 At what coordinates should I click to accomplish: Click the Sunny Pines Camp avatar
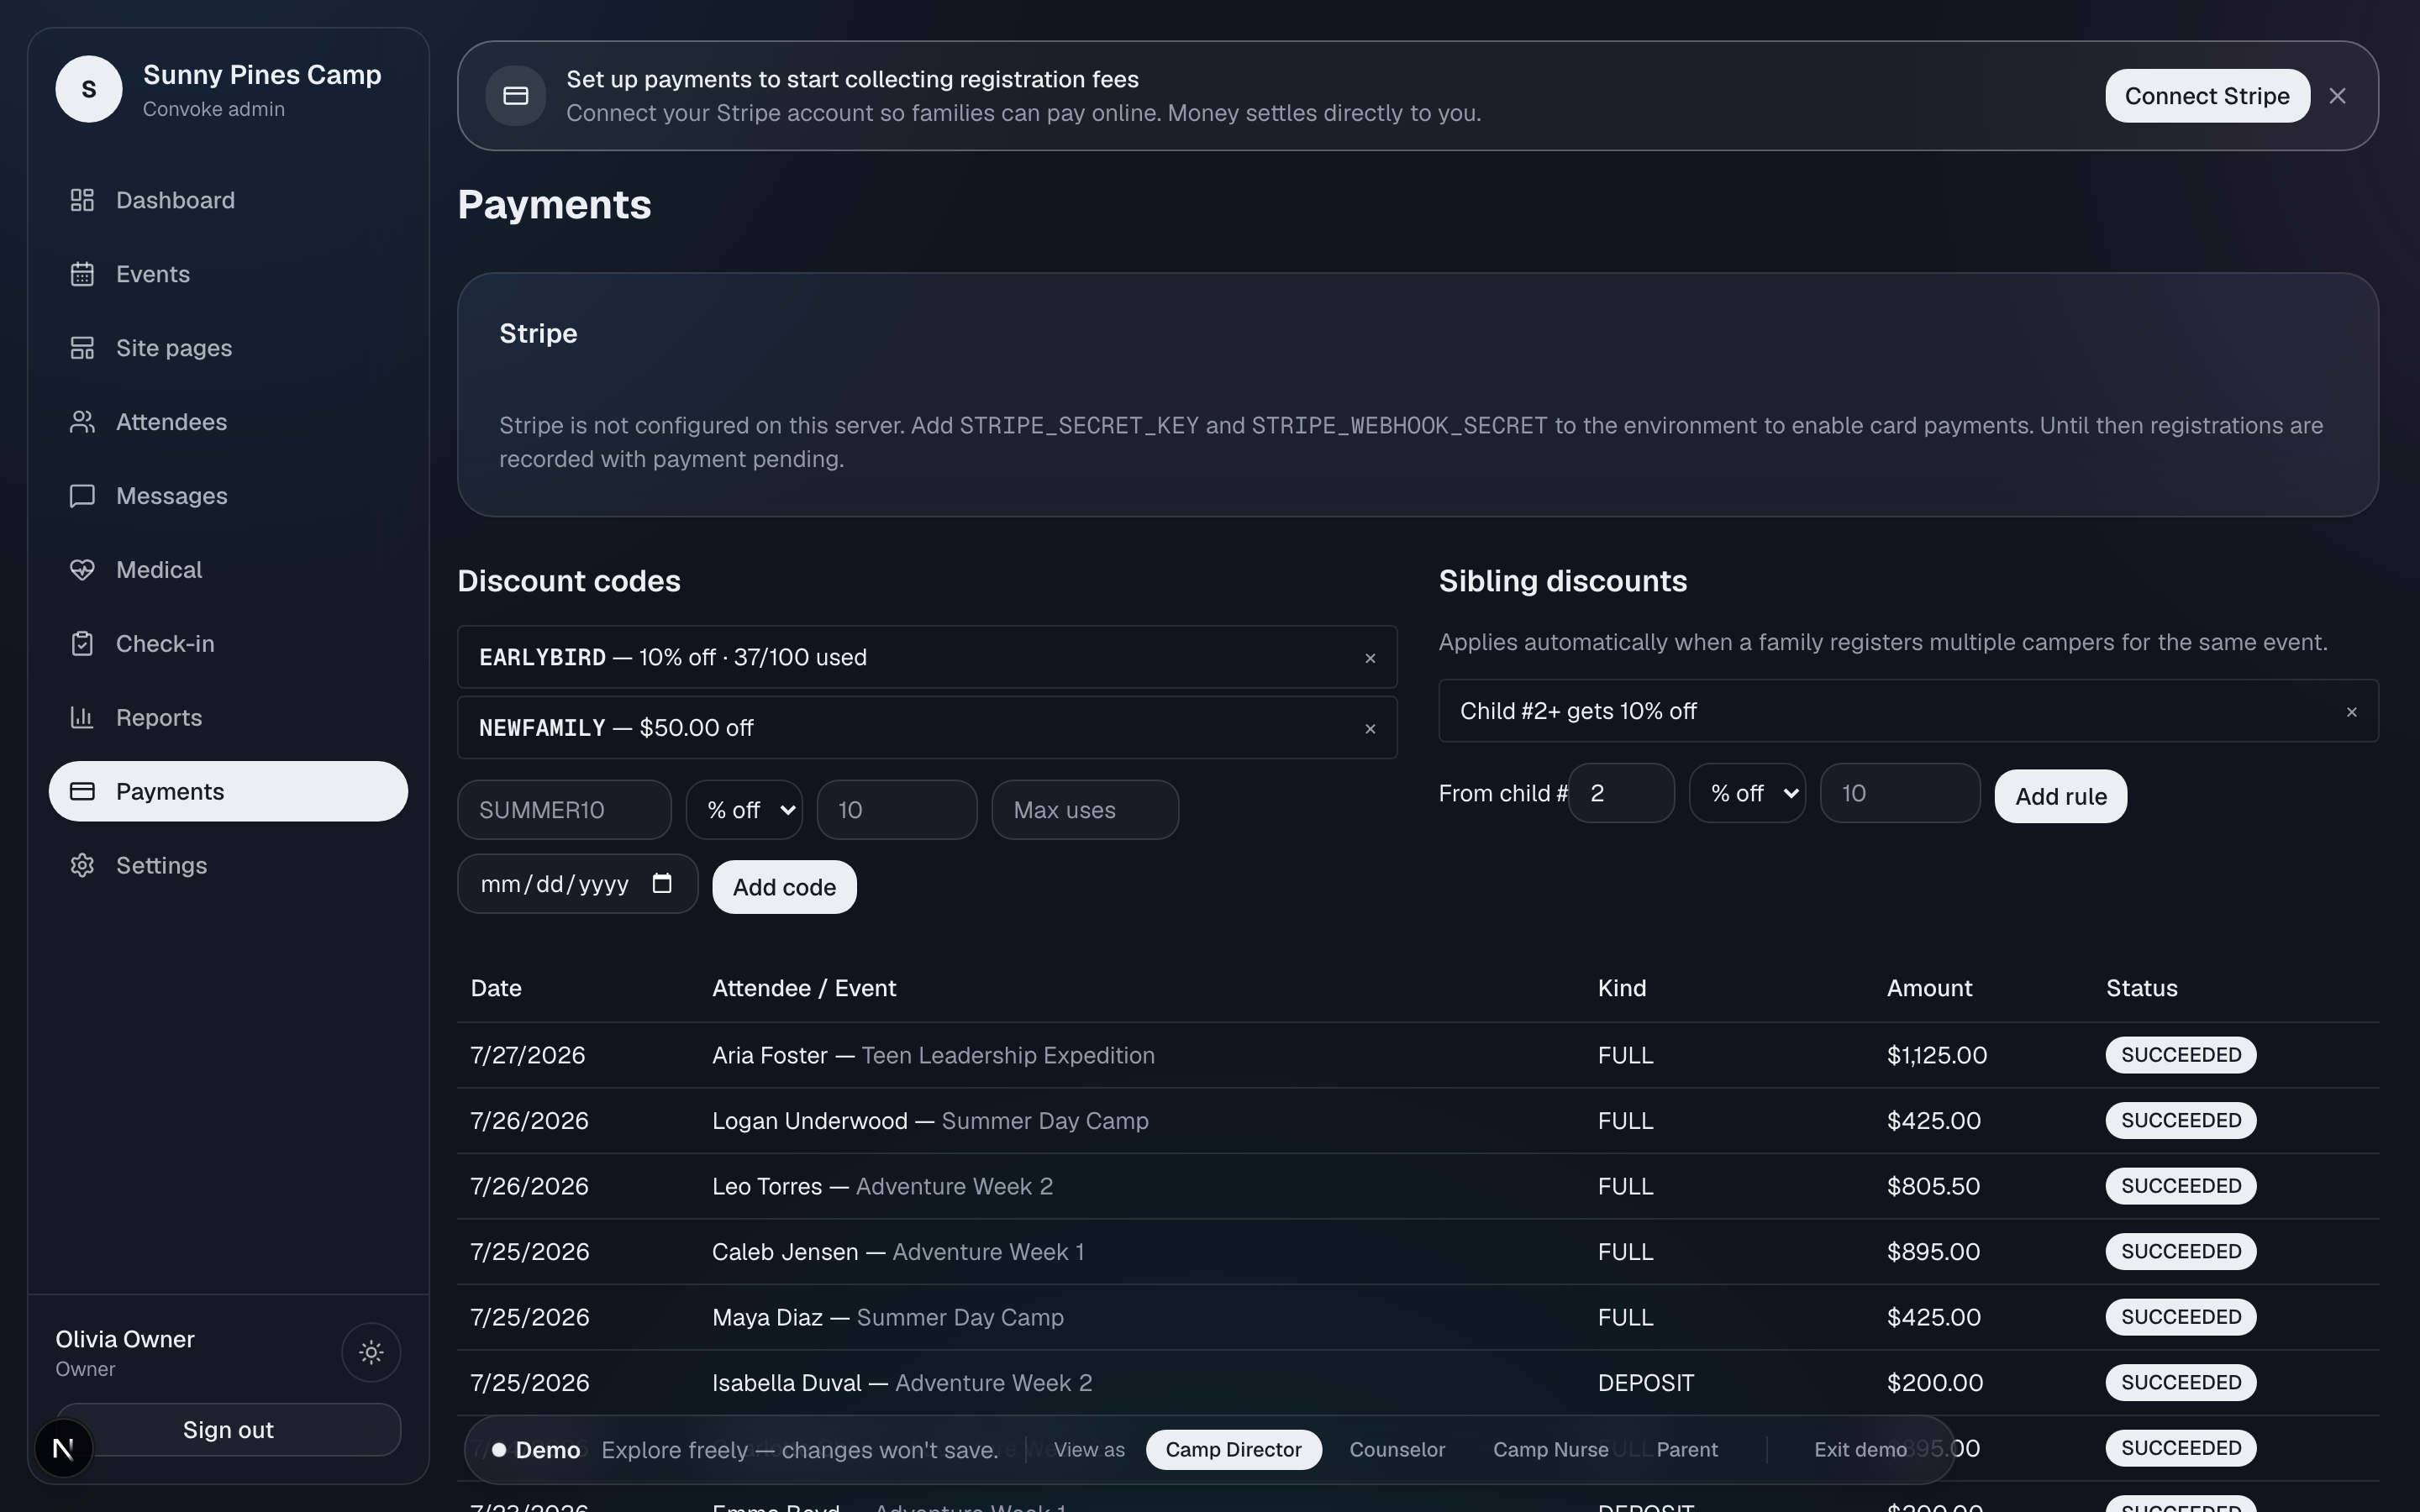[x=89, y=89]
